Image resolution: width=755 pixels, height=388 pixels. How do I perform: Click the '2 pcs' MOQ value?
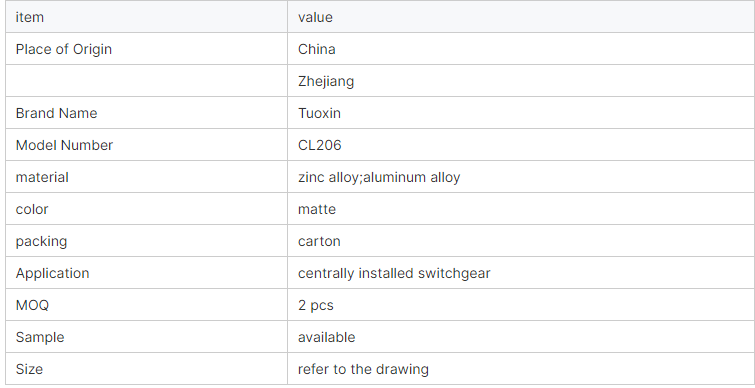pos(316,305)
